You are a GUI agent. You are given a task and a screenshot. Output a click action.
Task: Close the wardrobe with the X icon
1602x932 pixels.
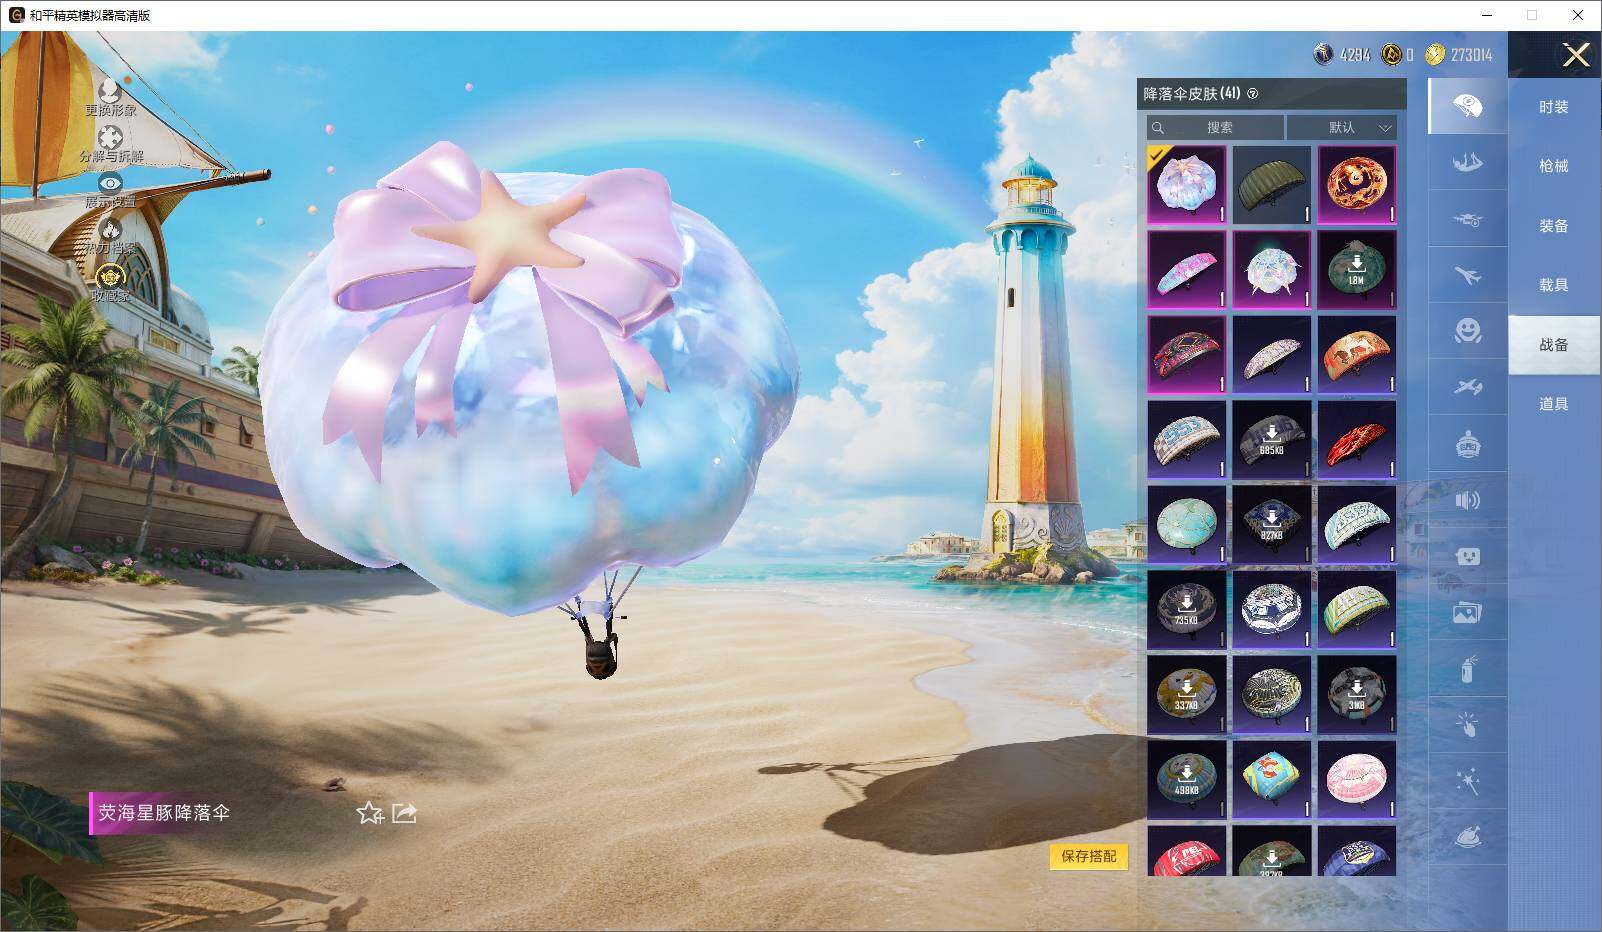1576,55
